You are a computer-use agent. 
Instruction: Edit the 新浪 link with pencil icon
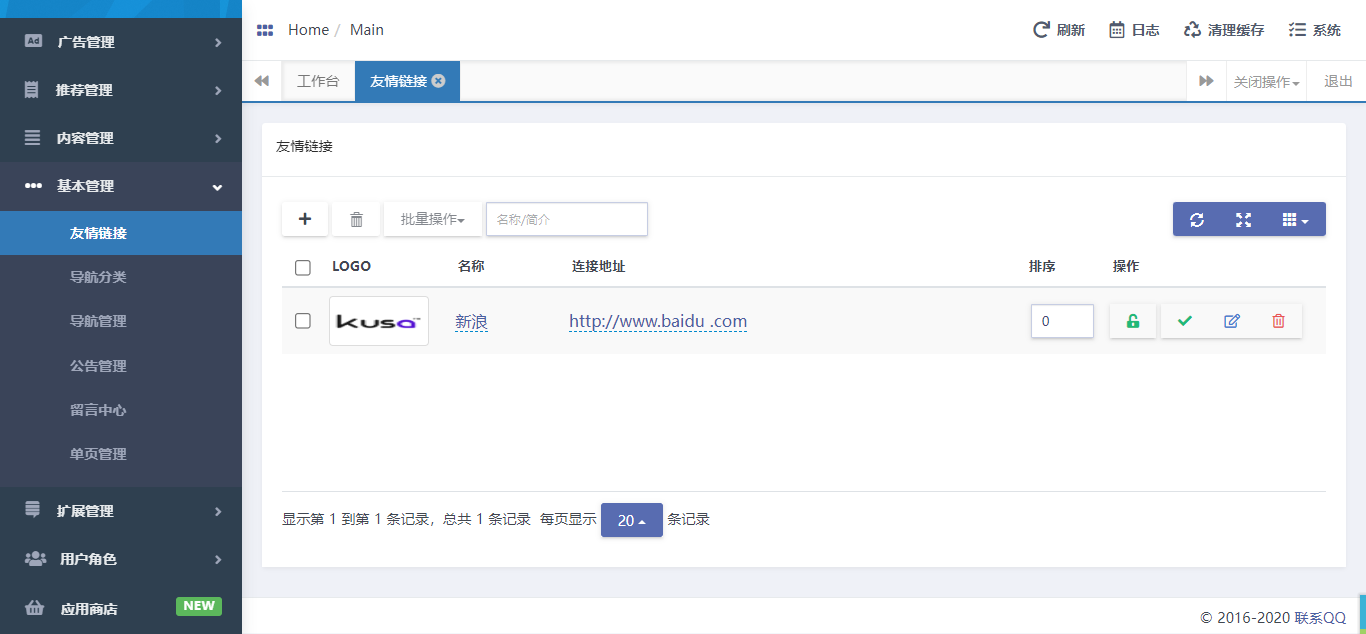(1232, 321)
